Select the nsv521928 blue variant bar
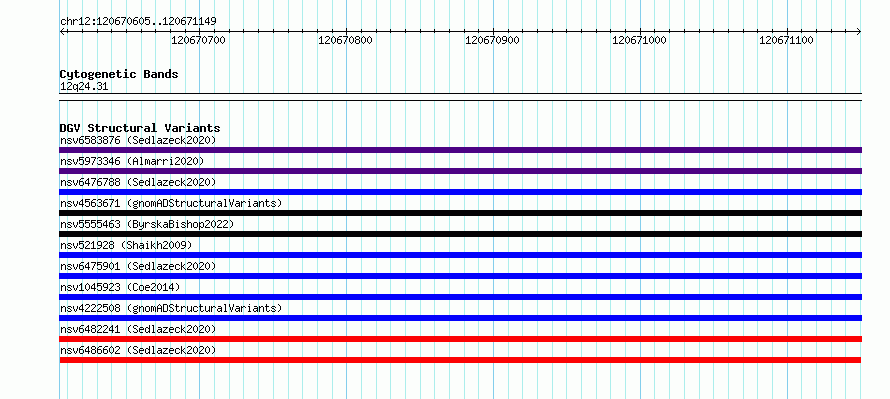 [x=460, y=255]
